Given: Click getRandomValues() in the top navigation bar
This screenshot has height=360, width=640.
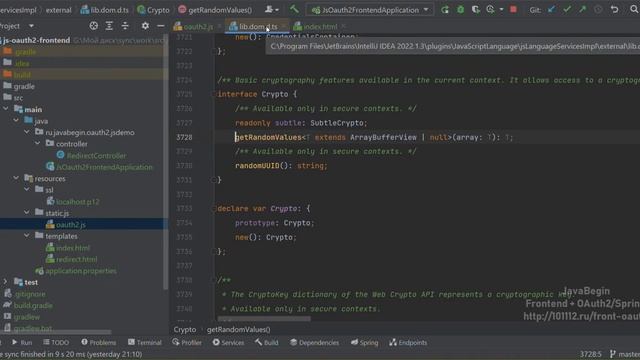Looking at the screenshot, I should tap(215, 10).
